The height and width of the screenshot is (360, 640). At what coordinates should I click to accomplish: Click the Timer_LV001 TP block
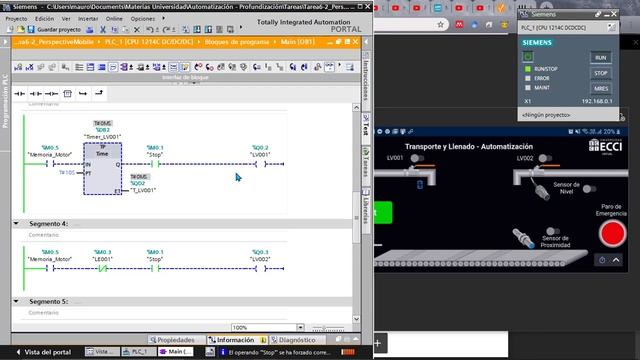click(102, 169)
